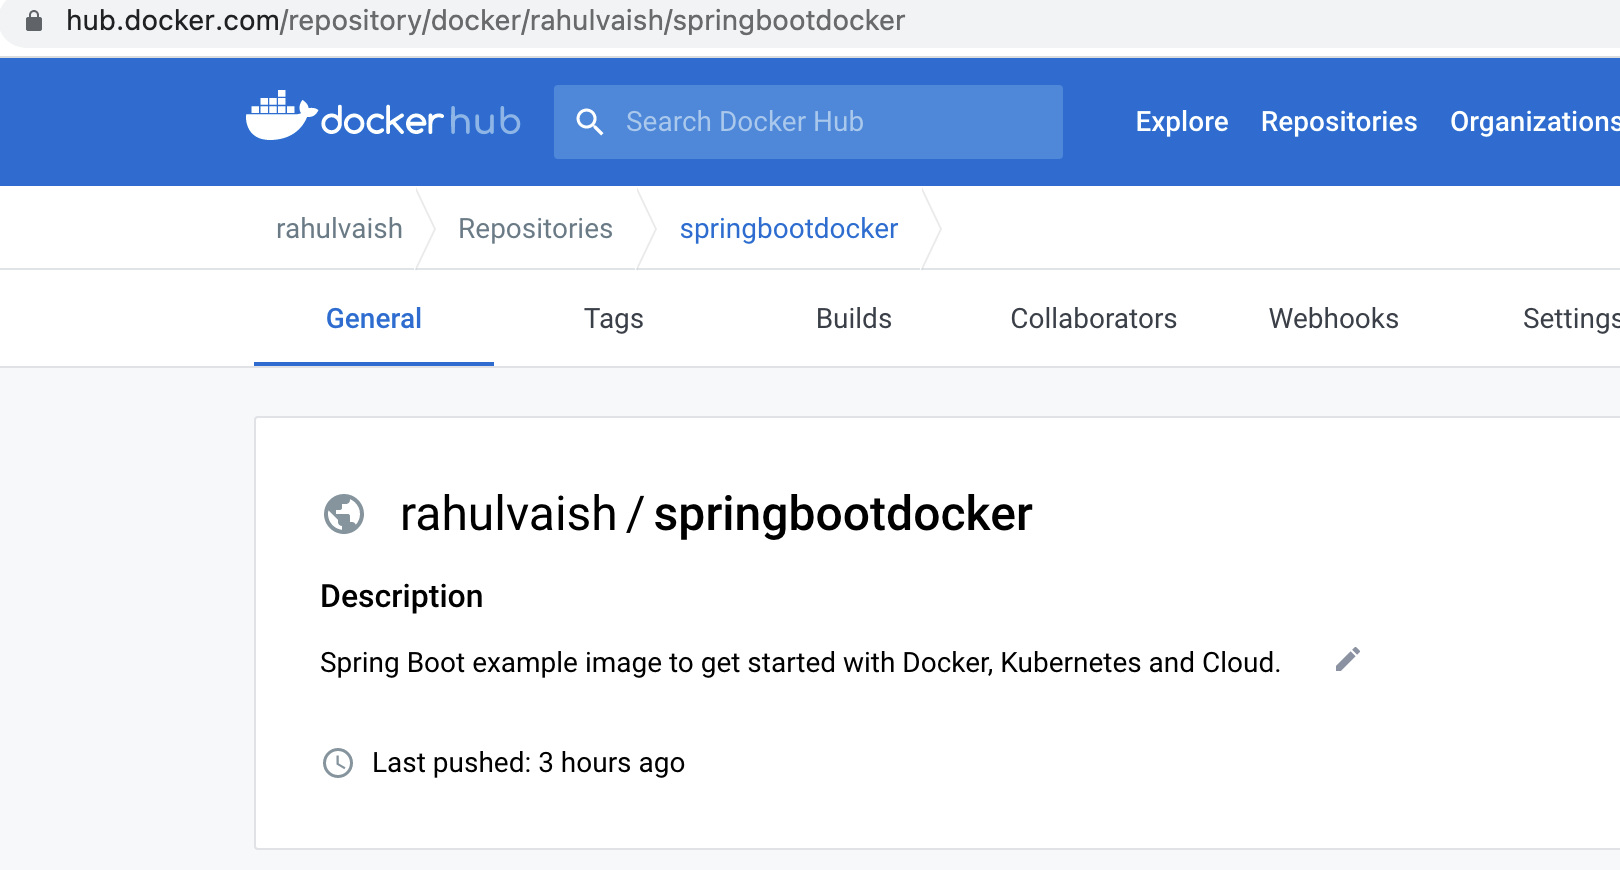Switch to the Webhooks tab
The height and width of the screenshot is (870, 1620).
tap(1334, 319)
